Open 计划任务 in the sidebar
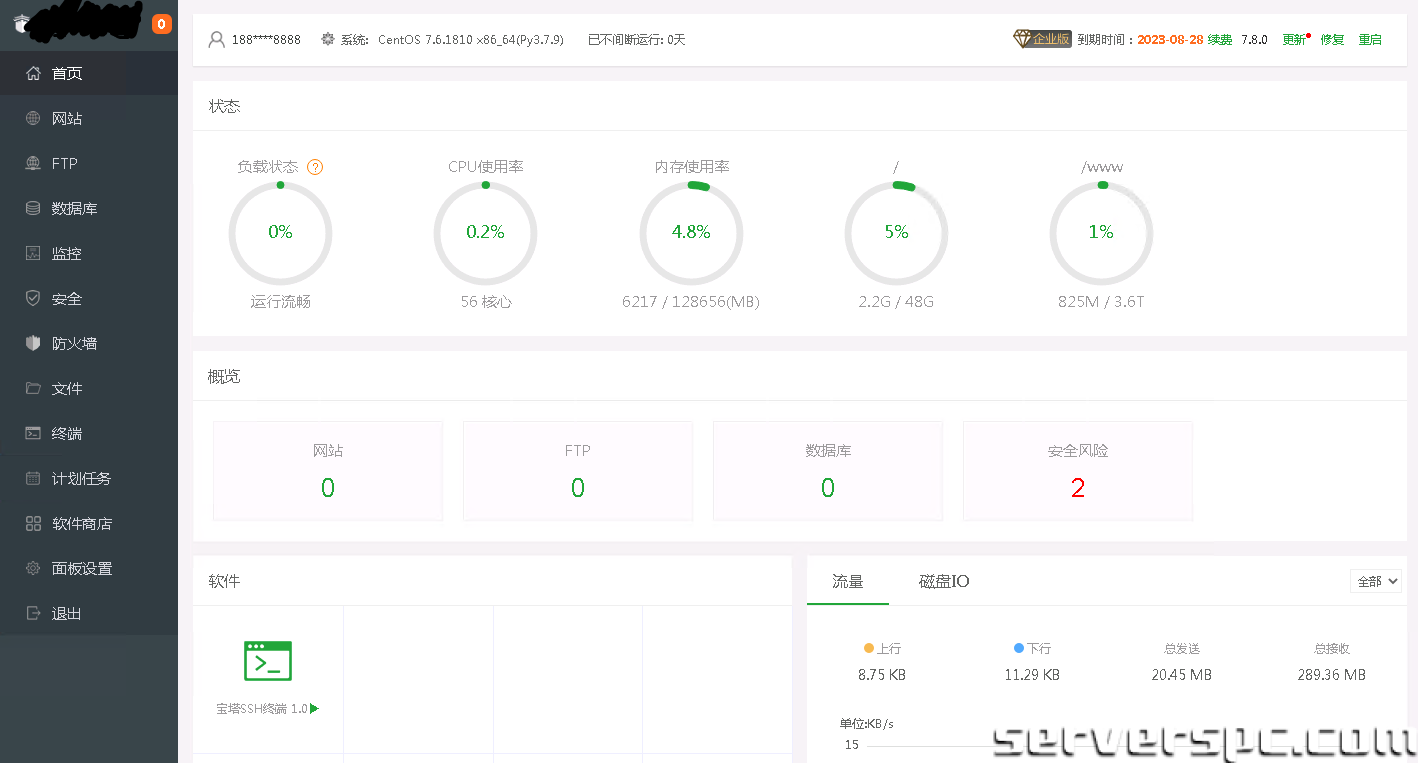 81,479
